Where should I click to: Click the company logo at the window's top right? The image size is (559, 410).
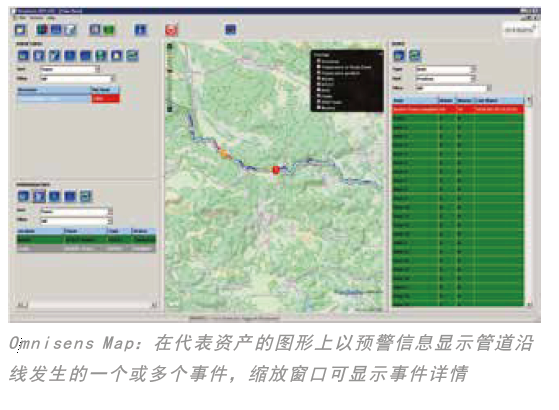coord(520,30)
